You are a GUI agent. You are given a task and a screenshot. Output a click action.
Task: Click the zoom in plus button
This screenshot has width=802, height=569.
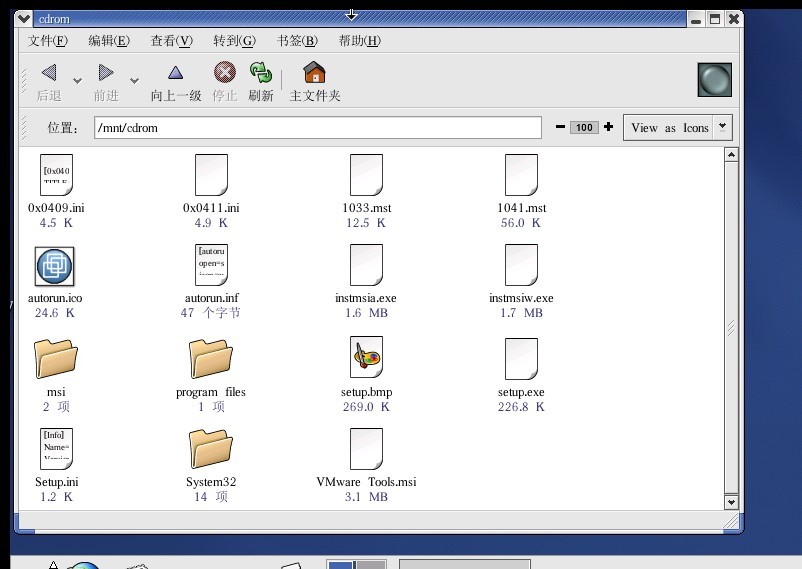pyautogui.click(x=608, y=127)
